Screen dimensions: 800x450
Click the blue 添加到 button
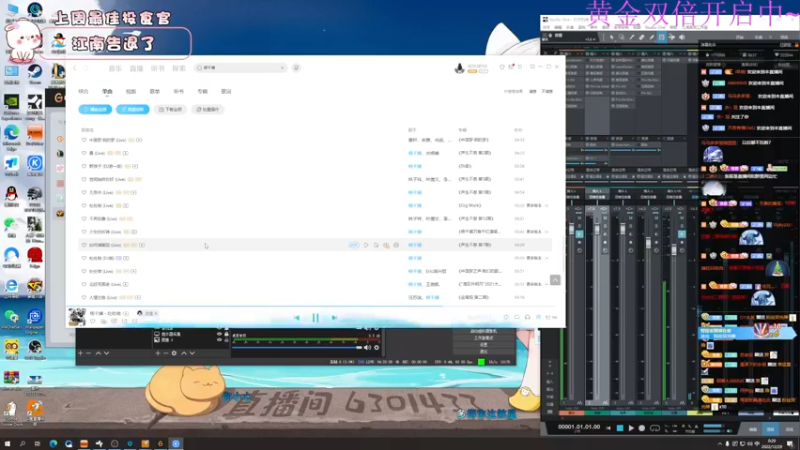click(x=133, y=110)
